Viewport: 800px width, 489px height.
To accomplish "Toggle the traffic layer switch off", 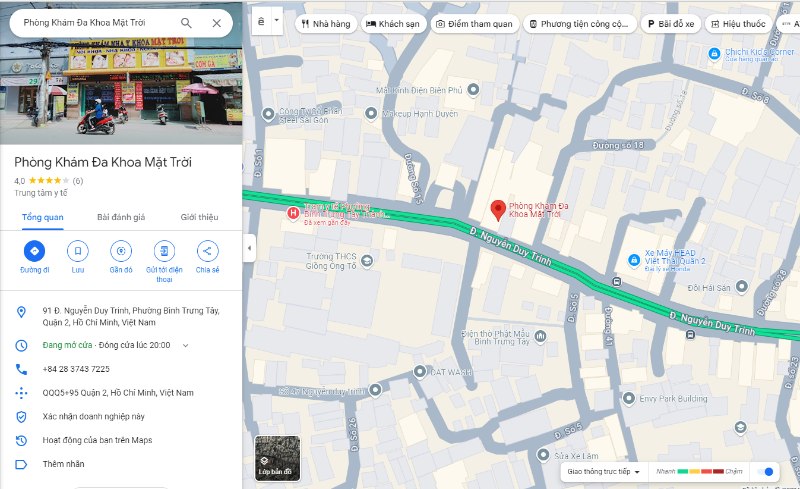I will tap(765, 472).
